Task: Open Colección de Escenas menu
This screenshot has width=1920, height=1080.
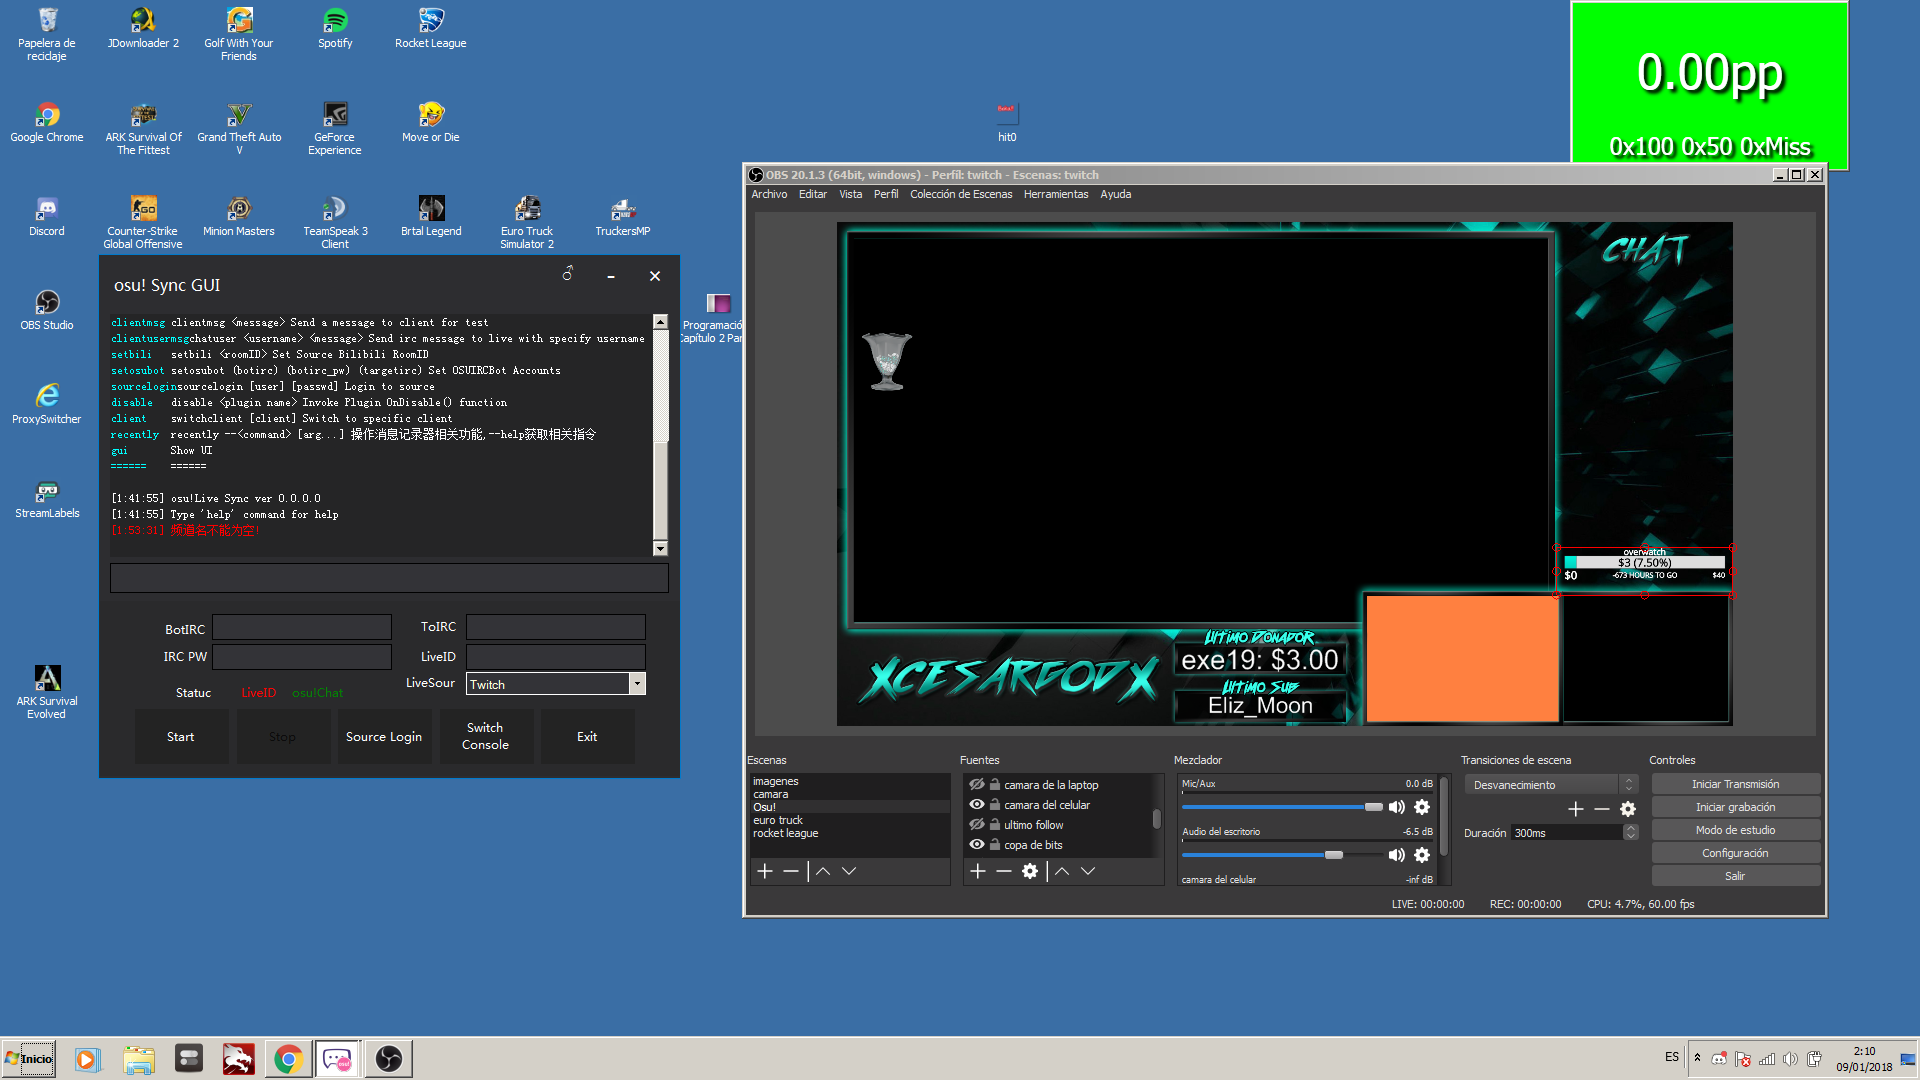Action: [x=961, y=194]
